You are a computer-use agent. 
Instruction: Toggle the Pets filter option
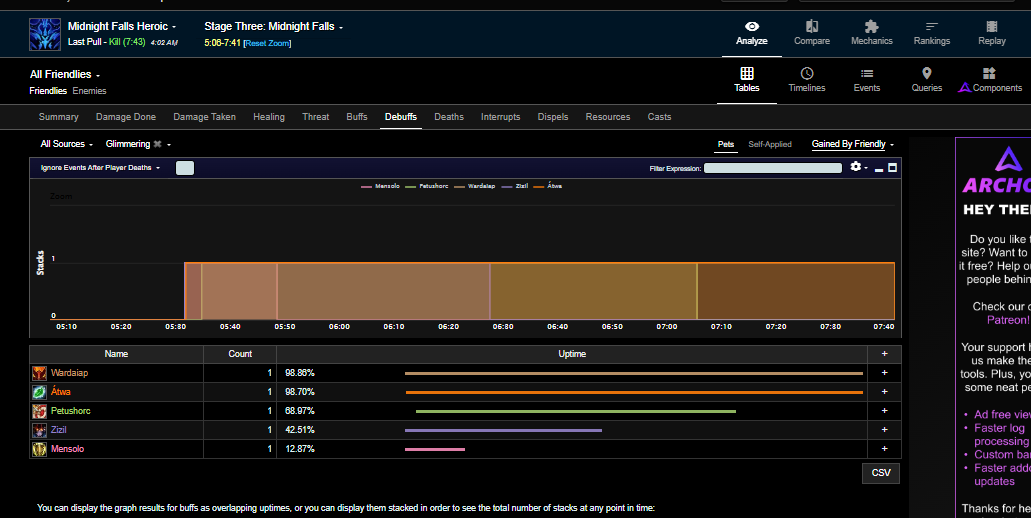(x=725, y=145)
